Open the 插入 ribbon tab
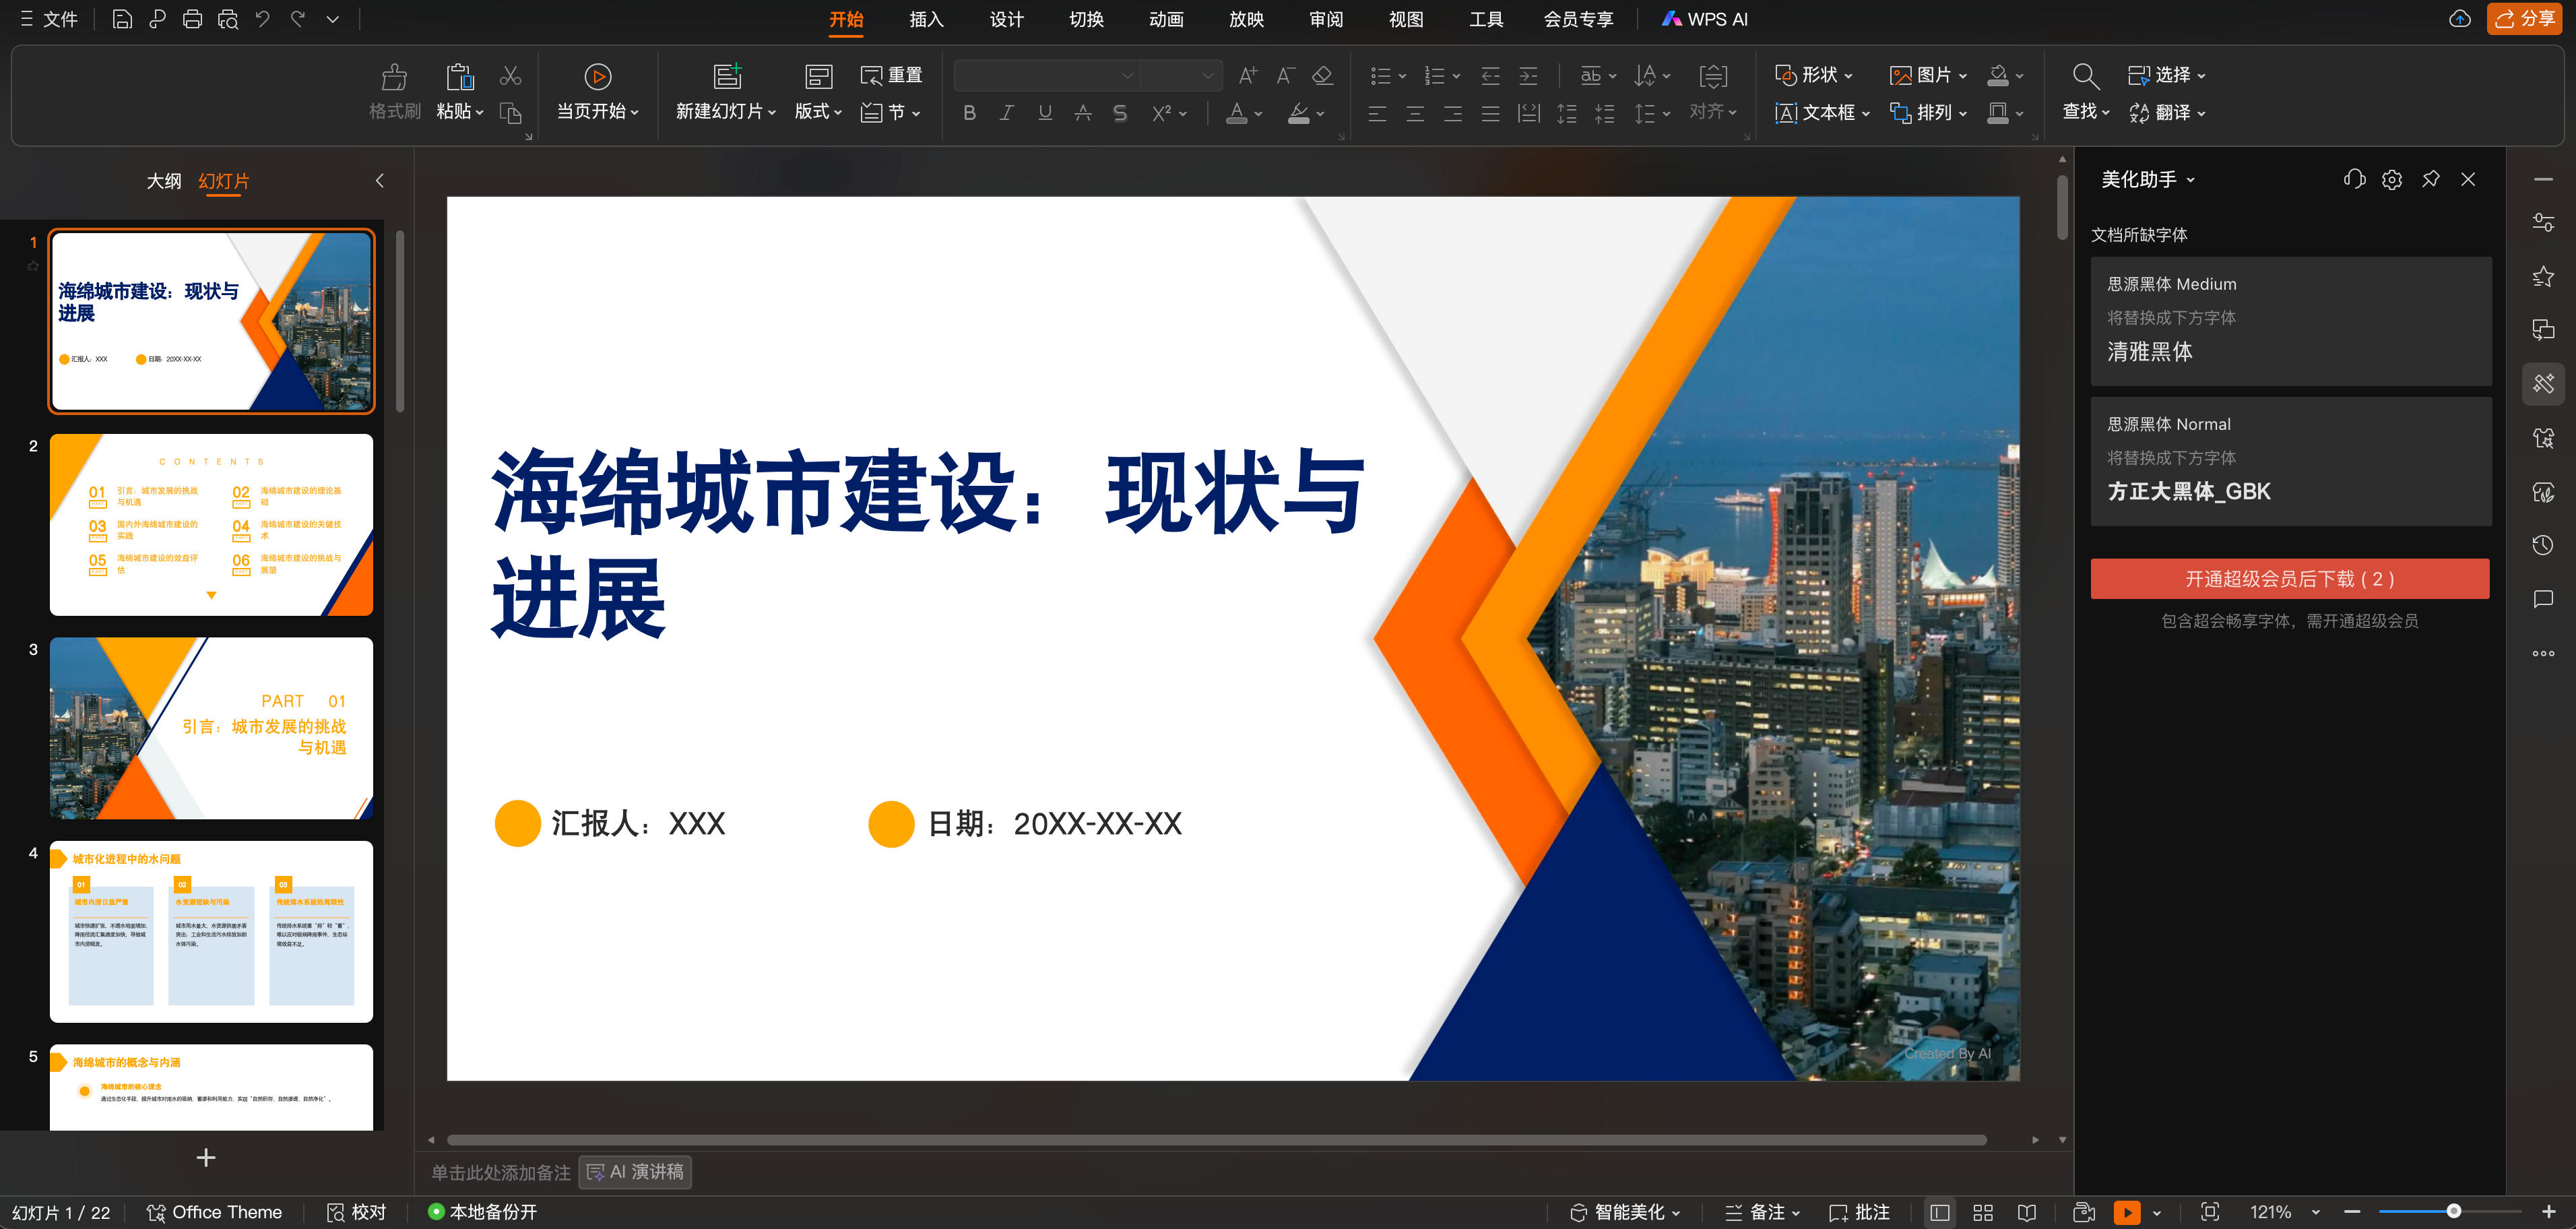Viewport: 2576px width, 1229px height. click(x=926, y=19)
